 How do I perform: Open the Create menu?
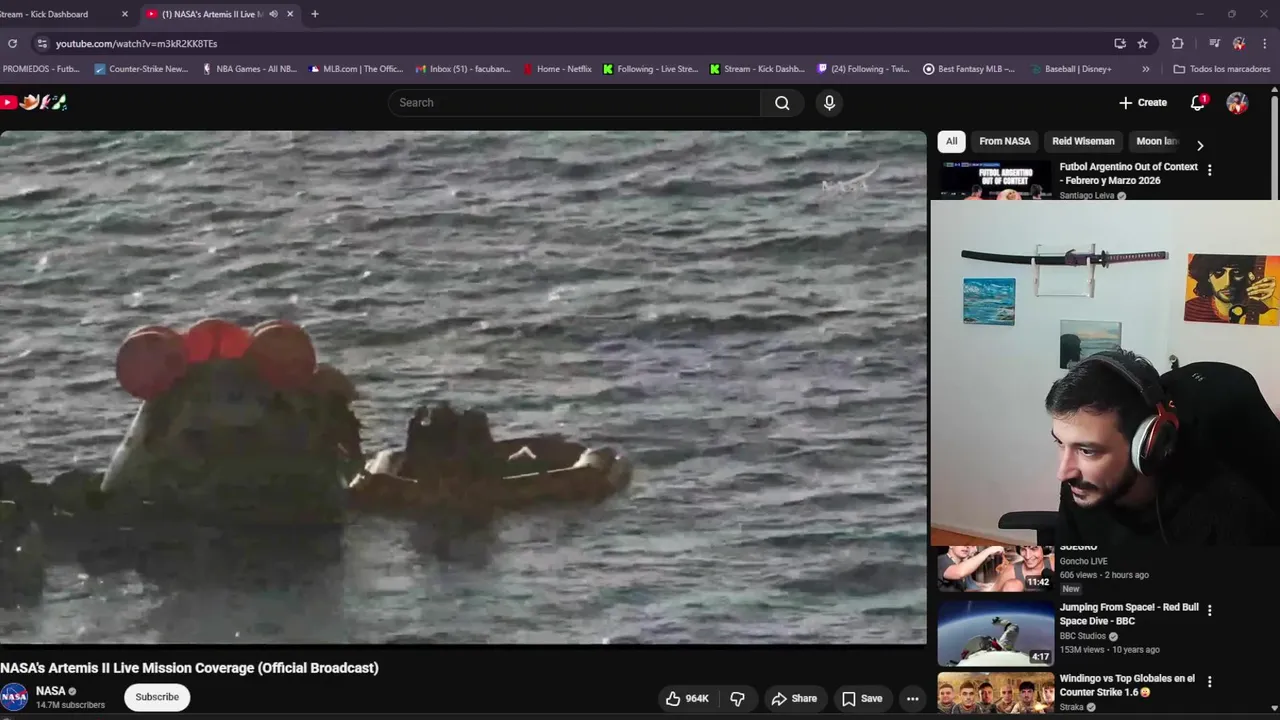tap(1143, 102)
